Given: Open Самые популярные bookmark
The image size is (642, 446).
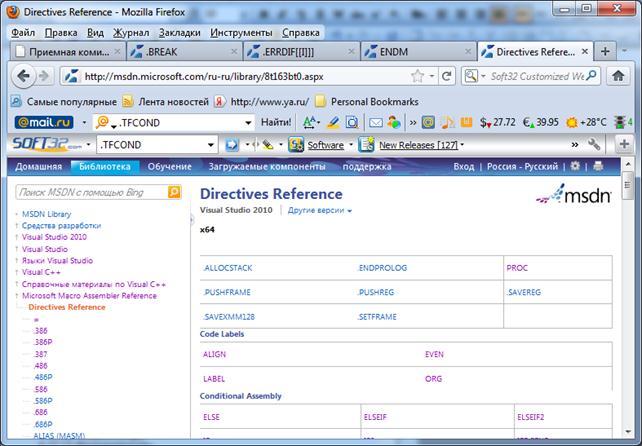Looking at the screenshot, I should click(x=64, y=102).
